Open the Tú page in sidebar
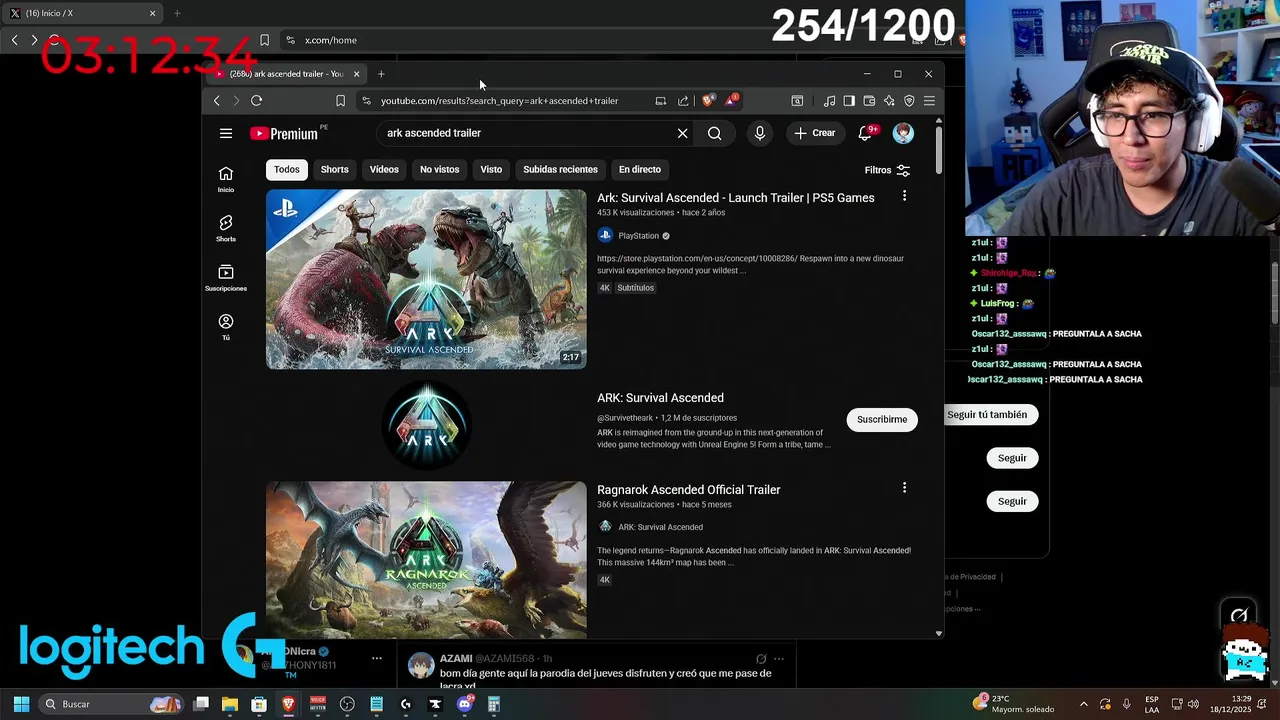1280x720 pixels. pyautogui.click(x=226, y=327)
